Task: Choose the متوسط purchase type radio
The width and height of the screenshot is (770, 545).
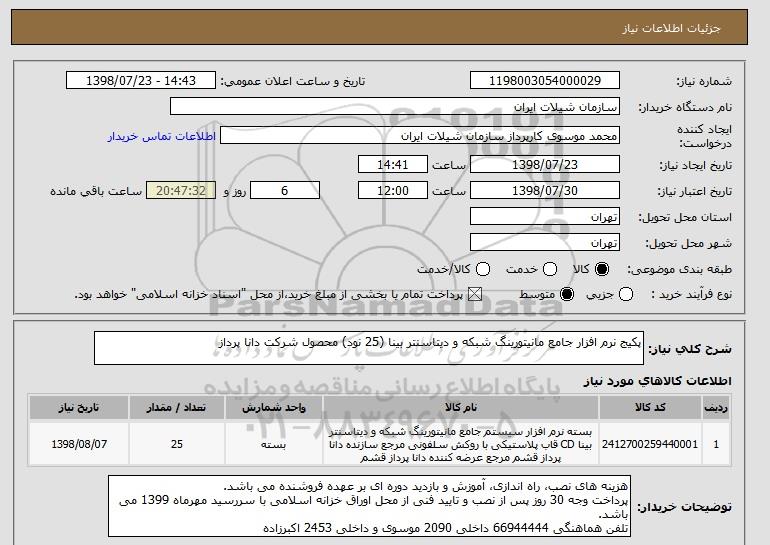Action: point(567,295)
